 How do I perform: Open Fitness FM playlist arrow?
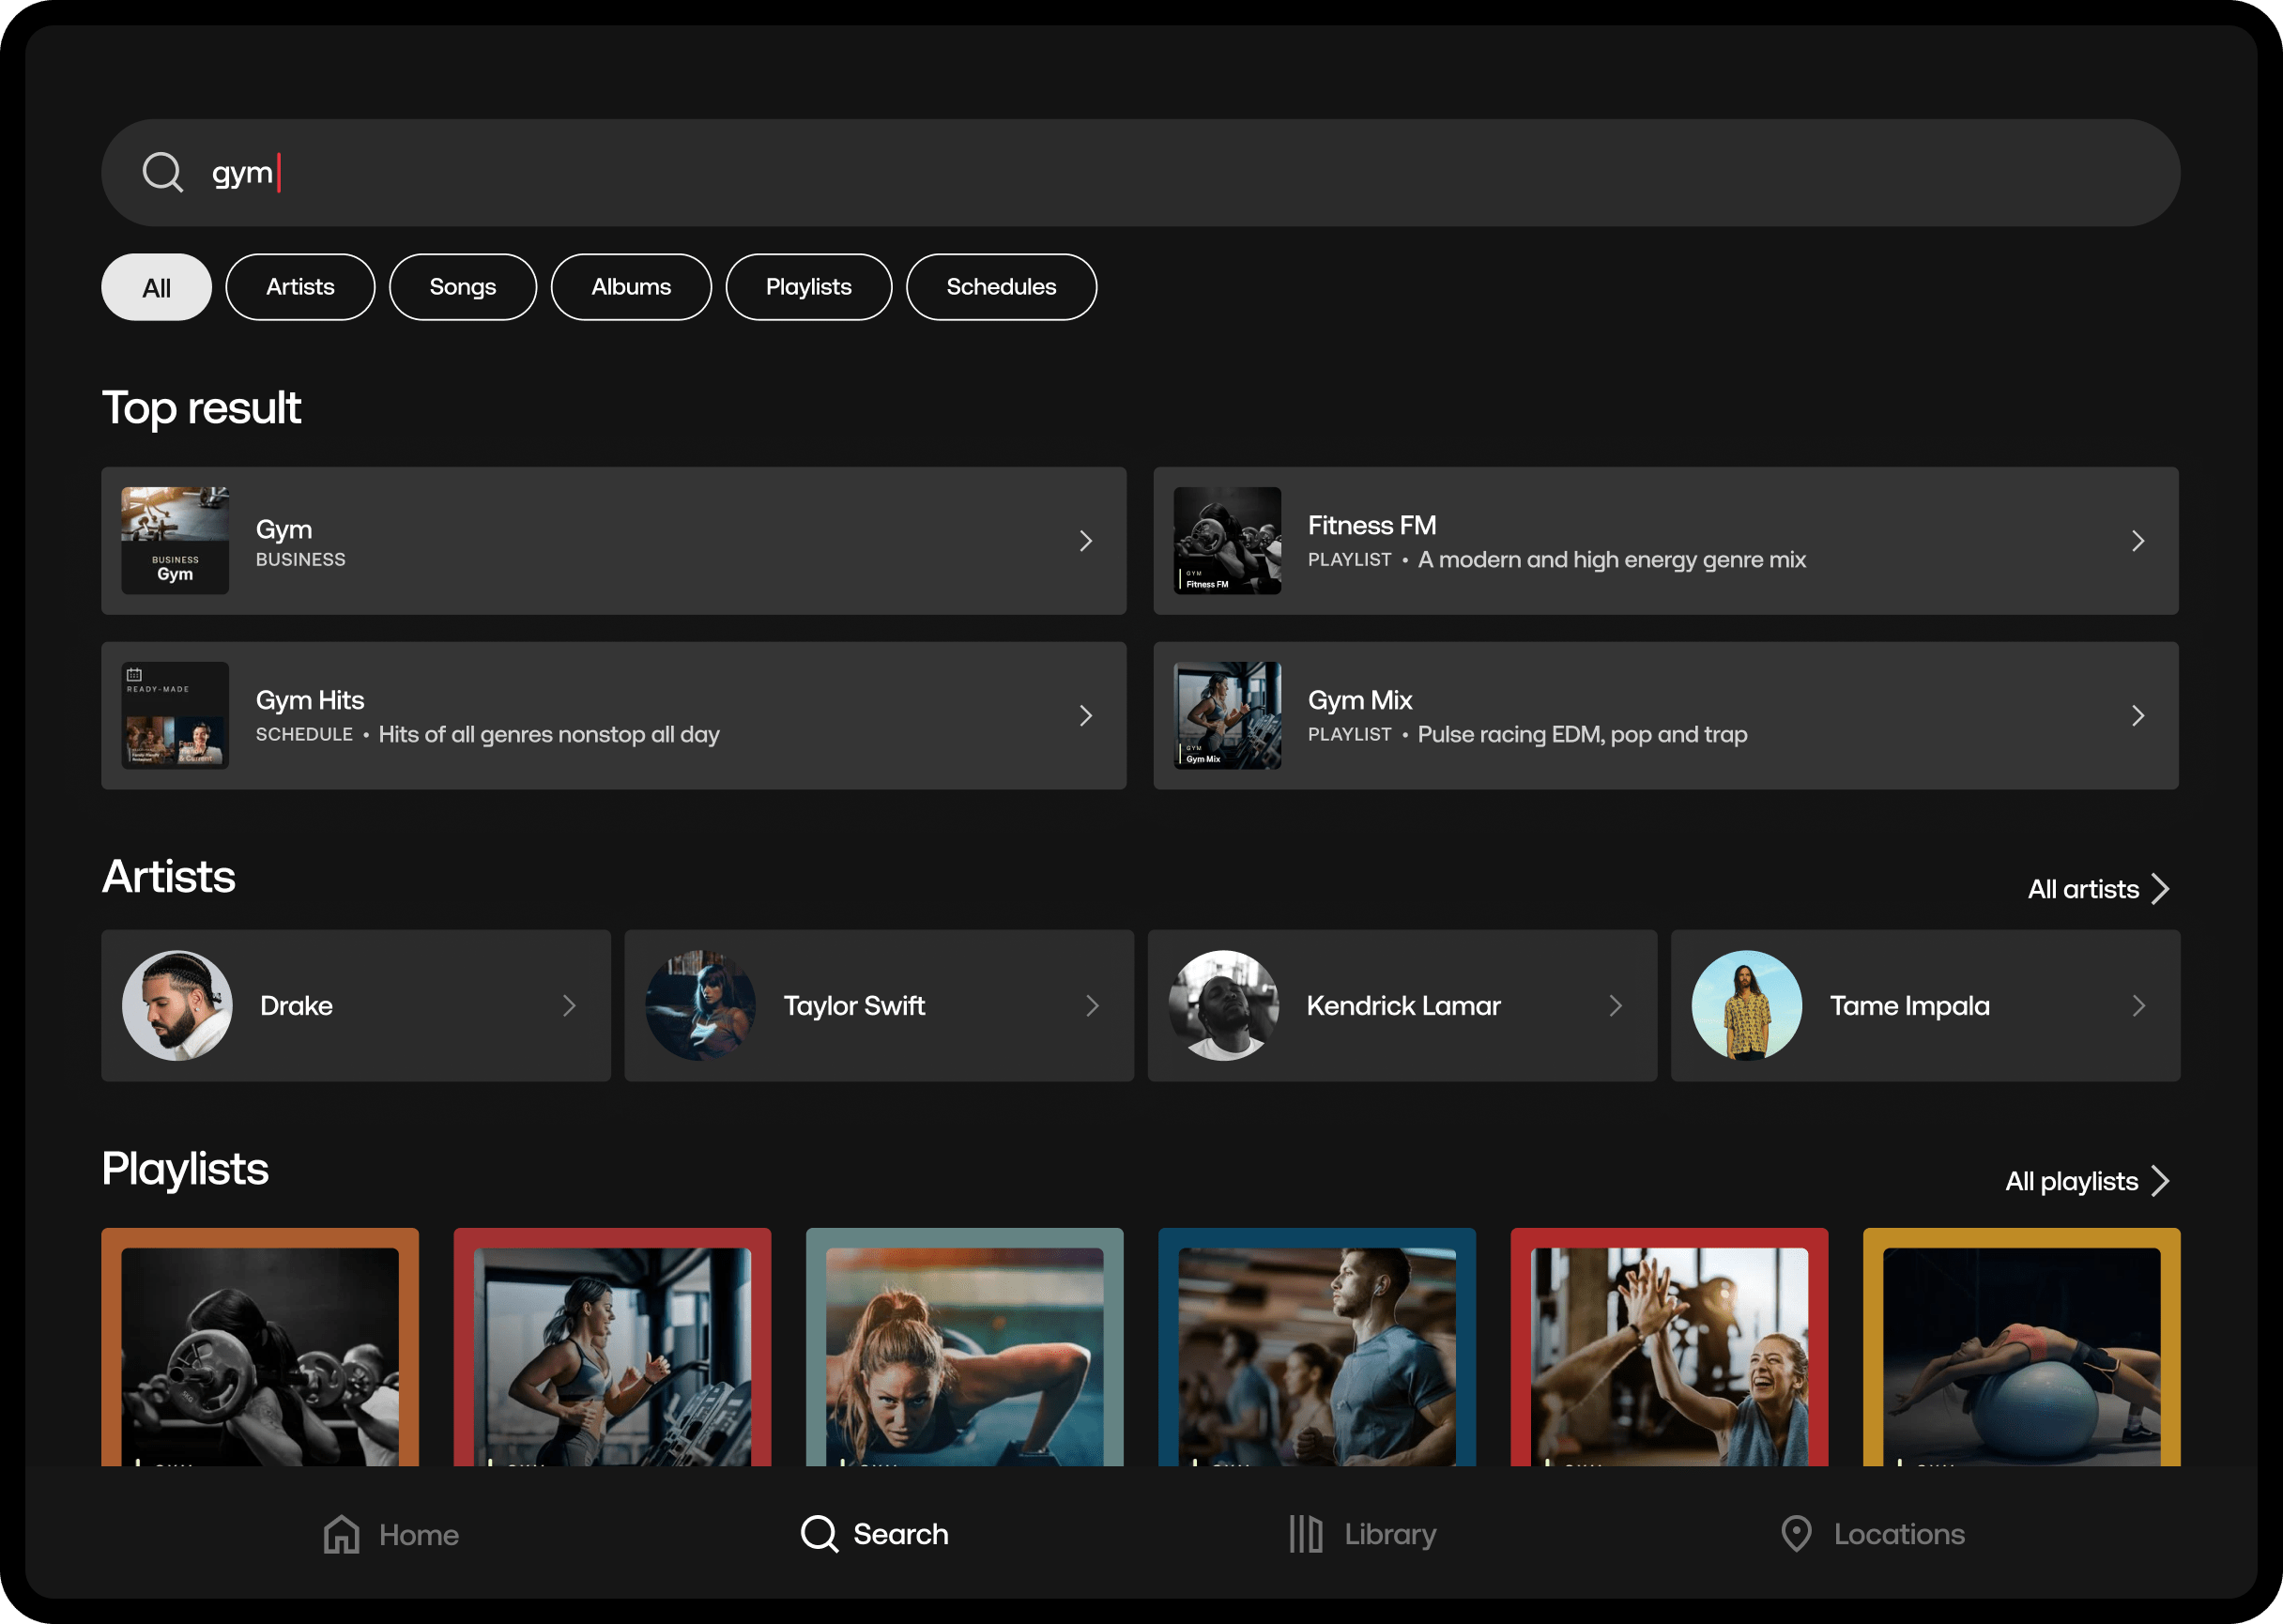(x=2138, y=541)
